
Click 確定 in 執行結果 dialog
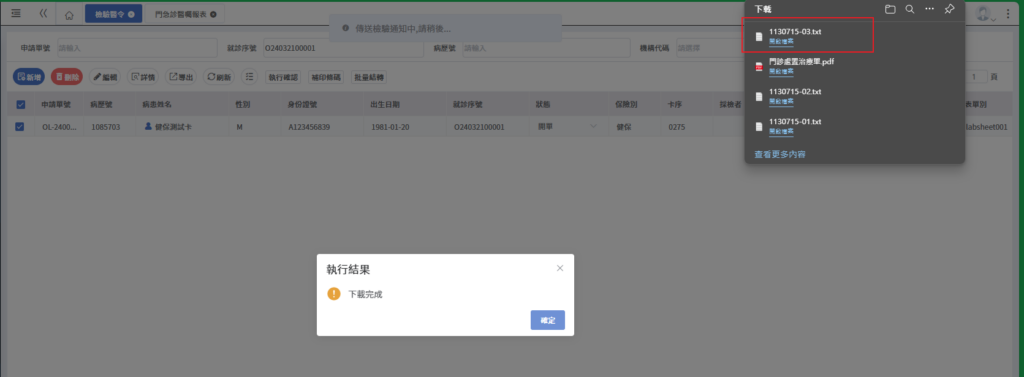point(547,320)
